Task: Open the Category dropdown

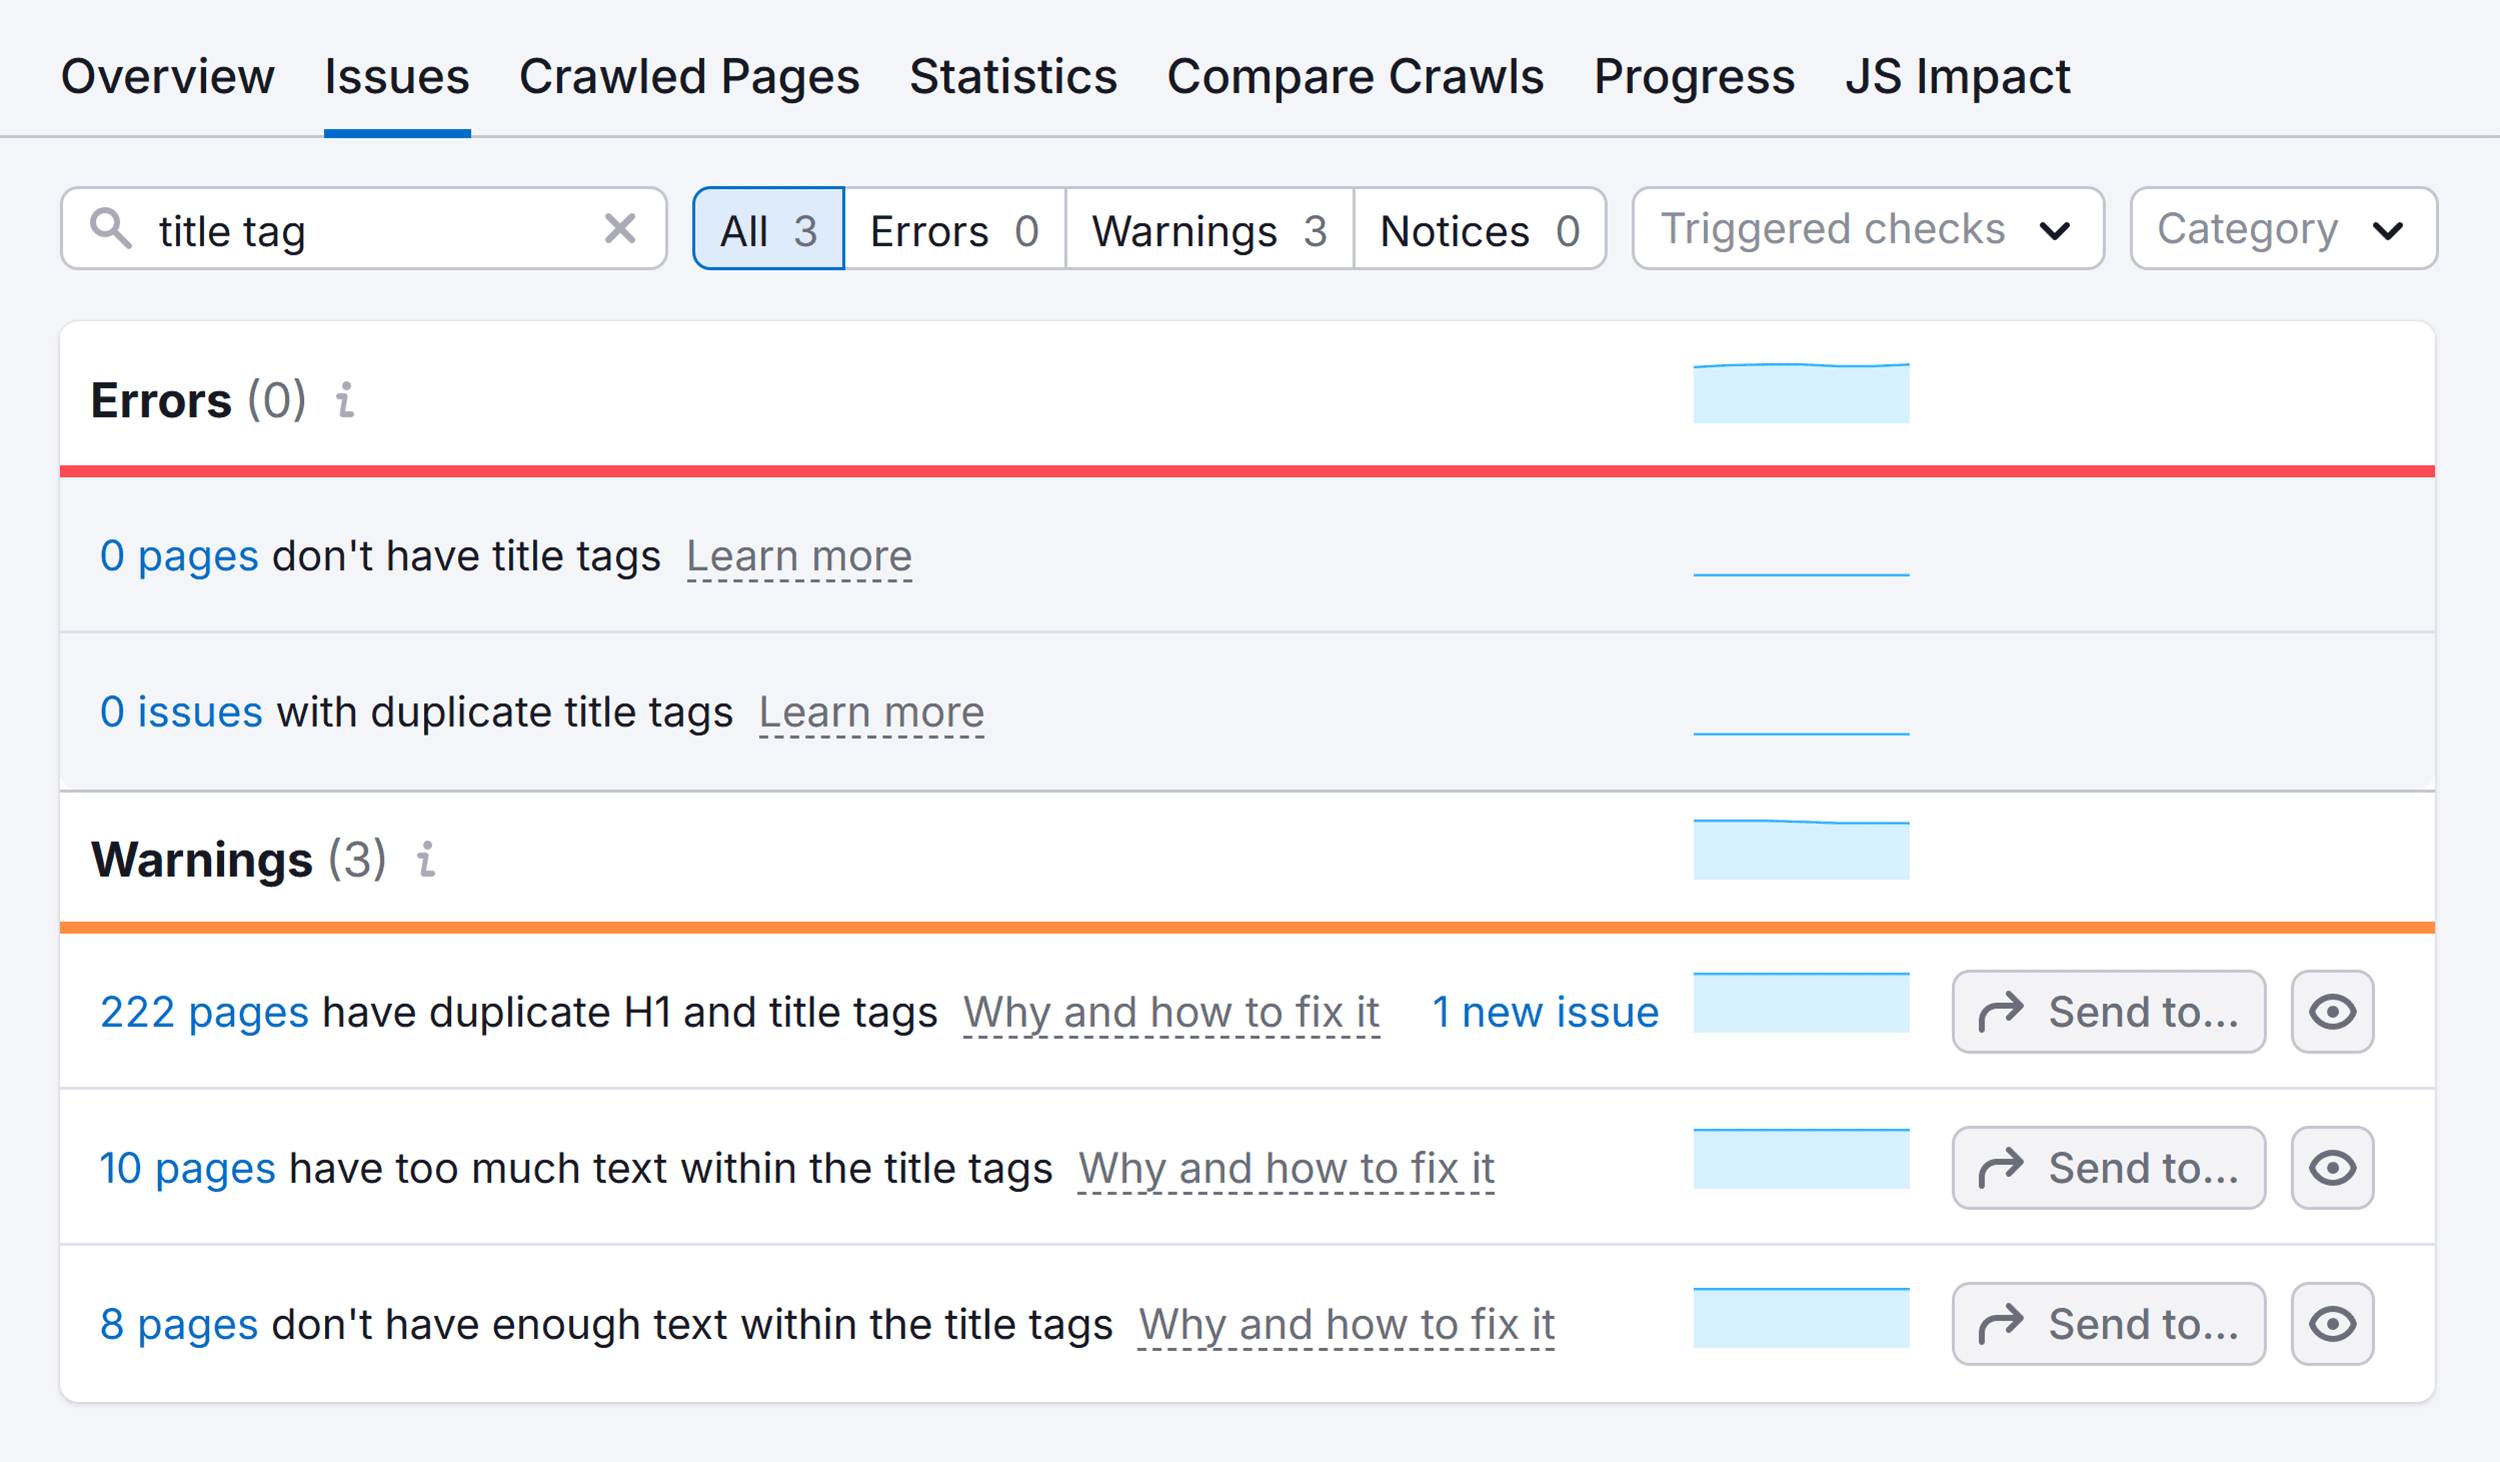Action: pyautogui.click(x=2283, y=229)
